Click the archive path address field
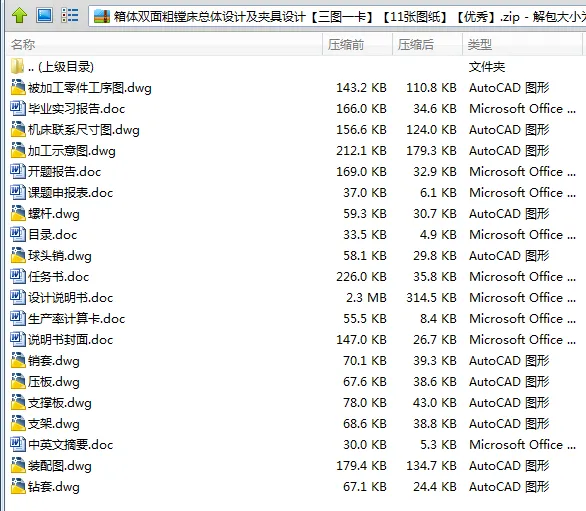 click(337, 16)
